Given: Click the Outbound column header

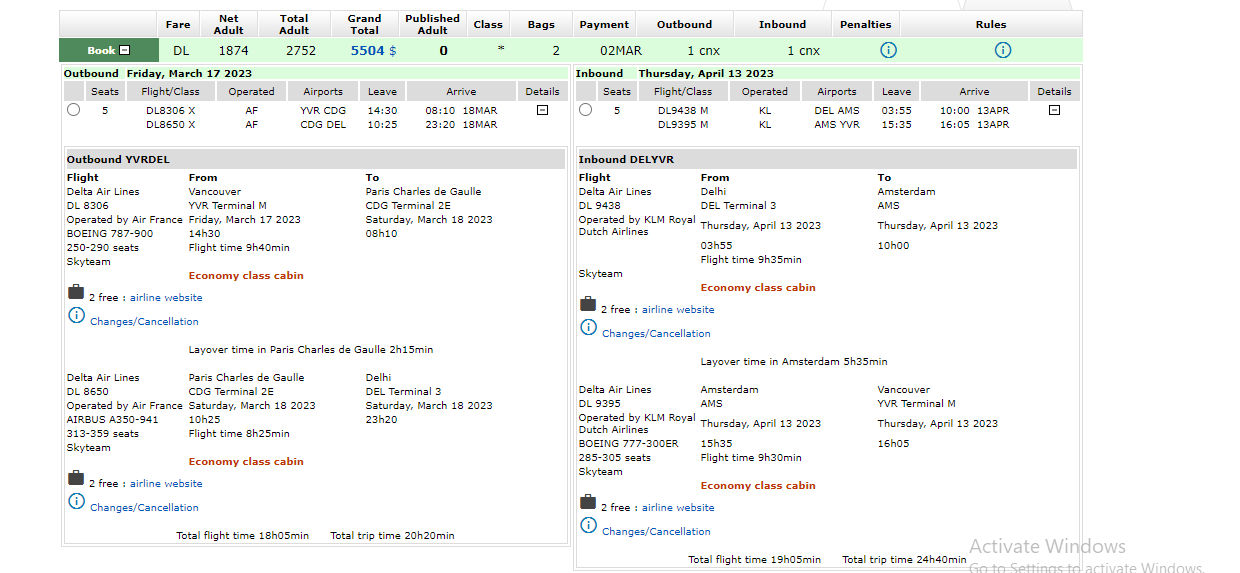Looking at the screenshot, I should (x=684, y=25).
